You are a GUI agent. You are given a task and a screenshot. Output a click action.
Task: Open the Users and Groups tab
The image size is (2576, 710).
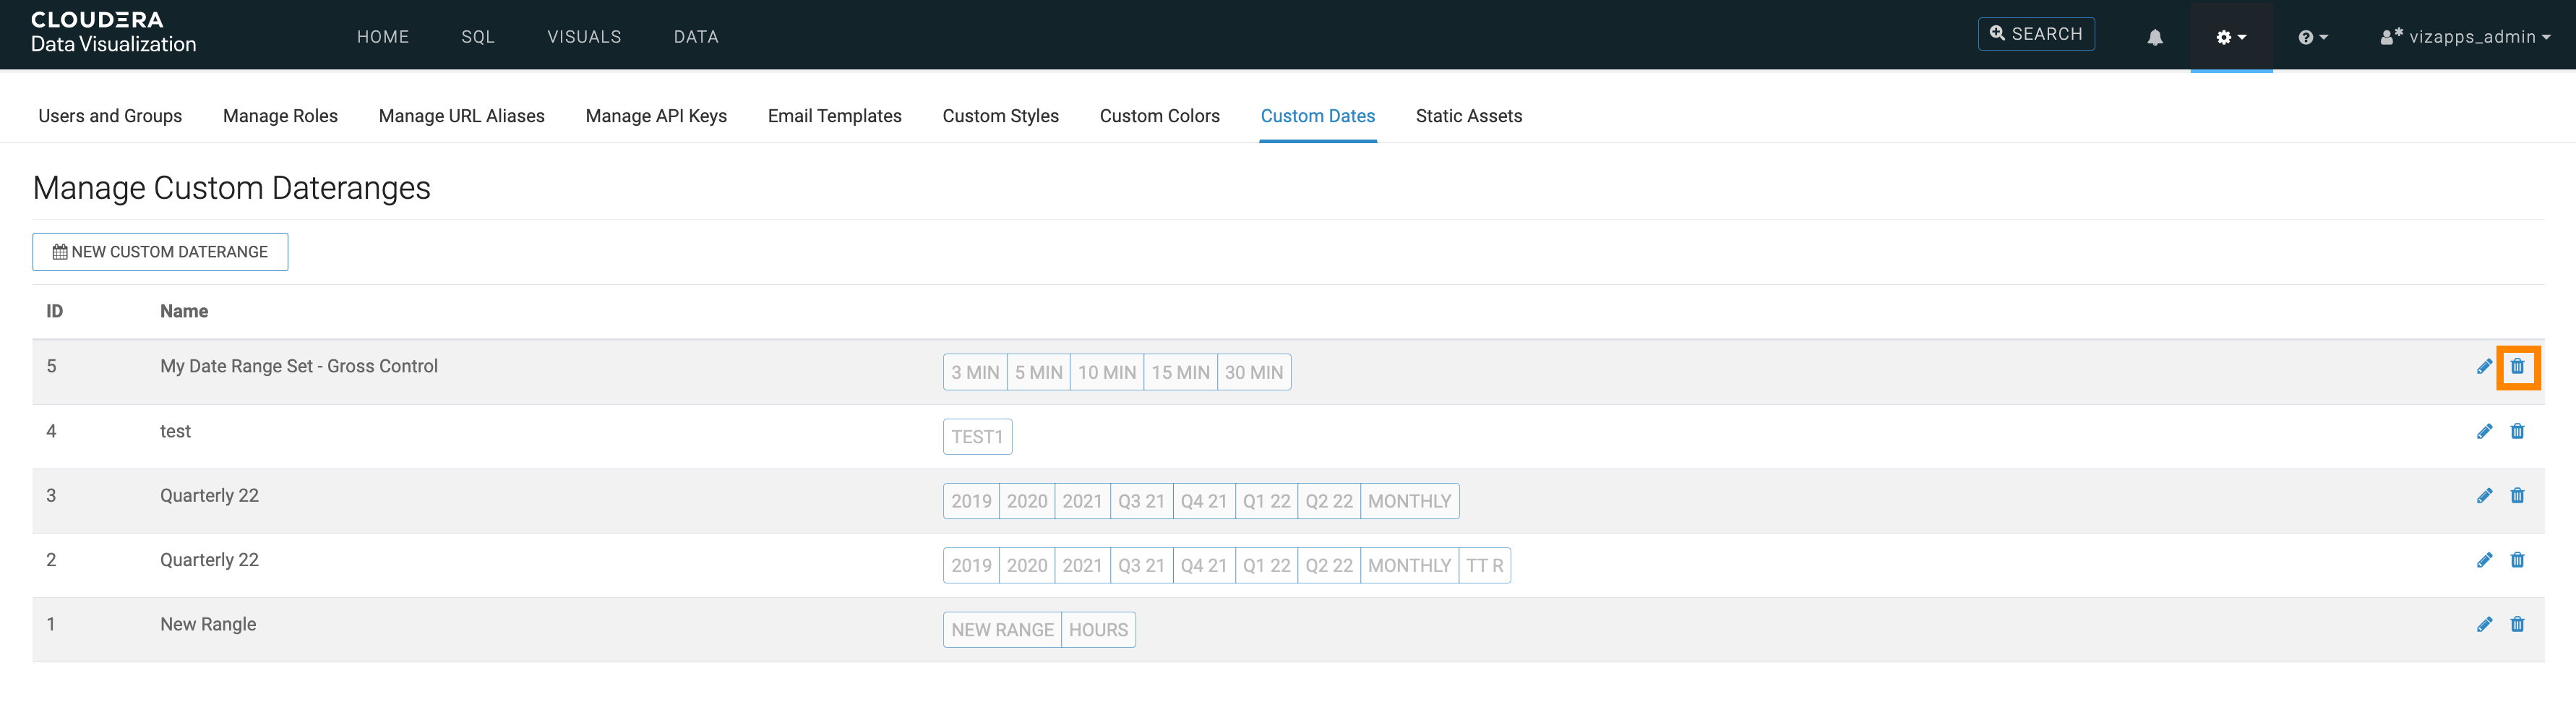pyautogui.click(x=110, y=116)
